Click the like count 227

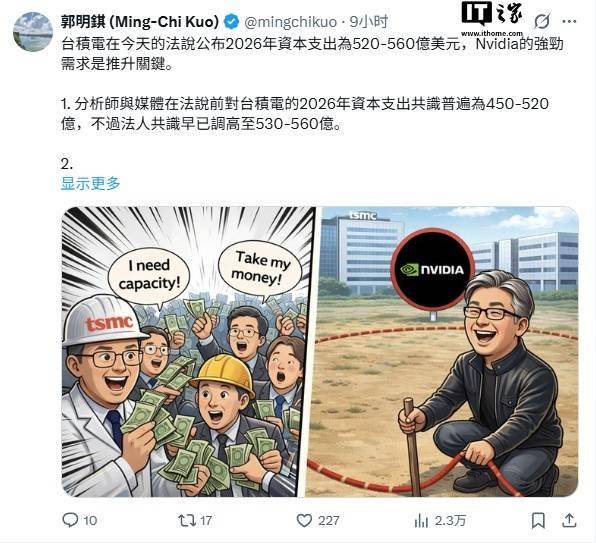coord(328,520)
